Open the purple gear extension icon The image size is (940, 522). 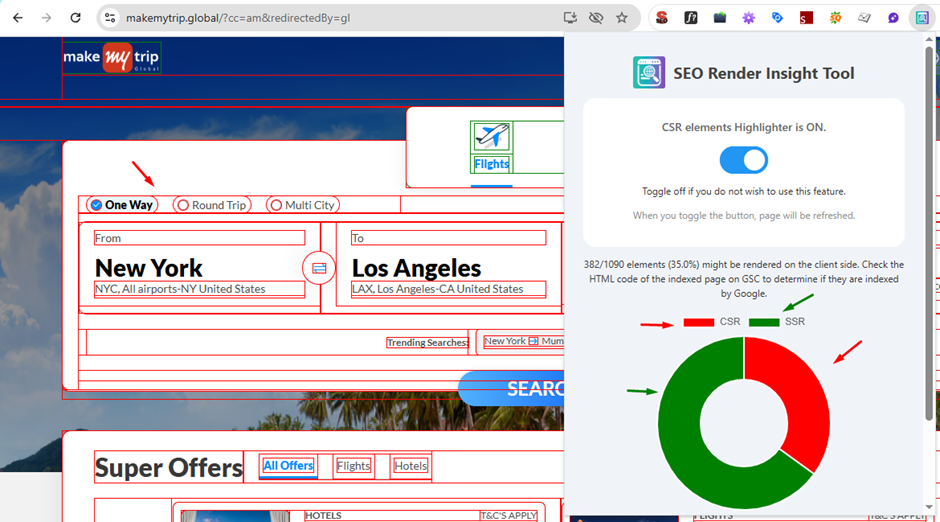coord(748,18)
